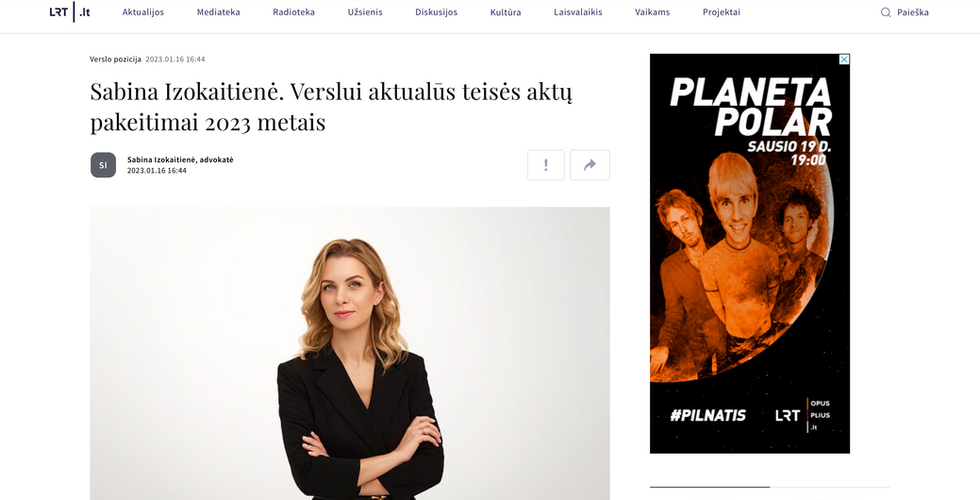The image size is (980, 500).
Task: Open the Planeta Polar advertisement banner
Action: [x=750, y=253]
